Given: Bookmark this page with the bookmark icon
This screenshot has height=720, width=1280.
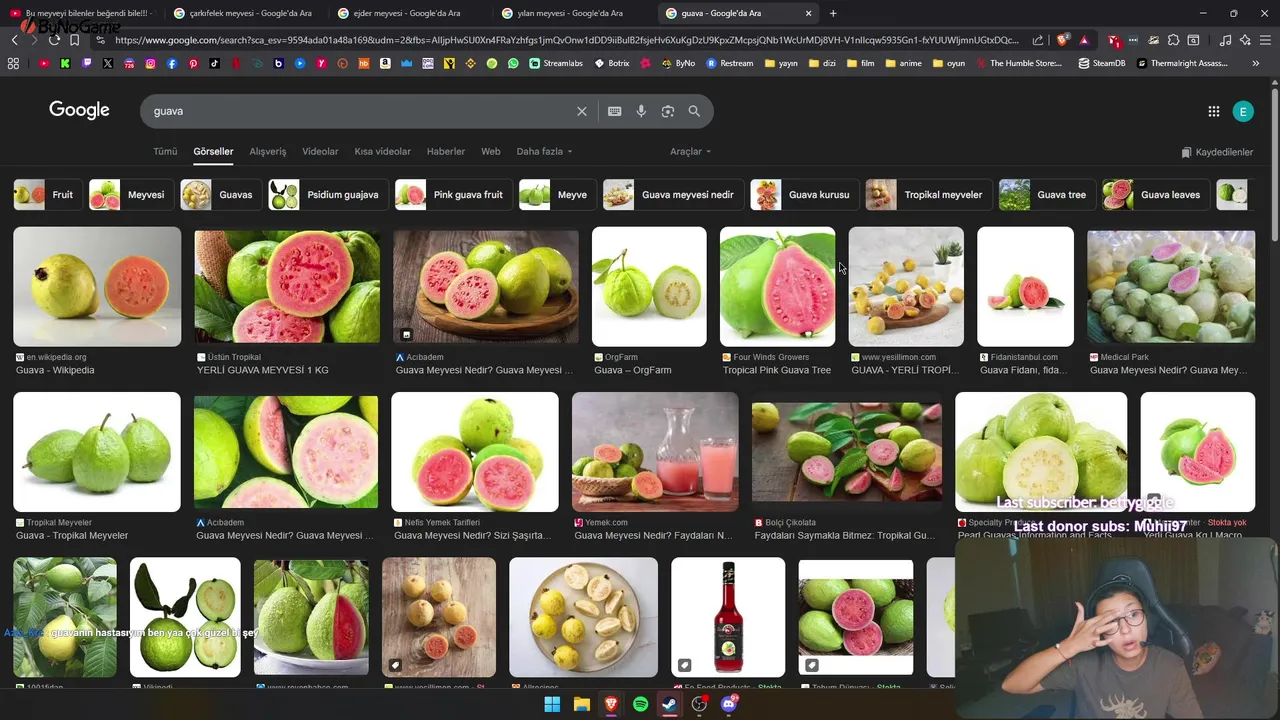Looking at the screenshot, I should coord(74,40).
